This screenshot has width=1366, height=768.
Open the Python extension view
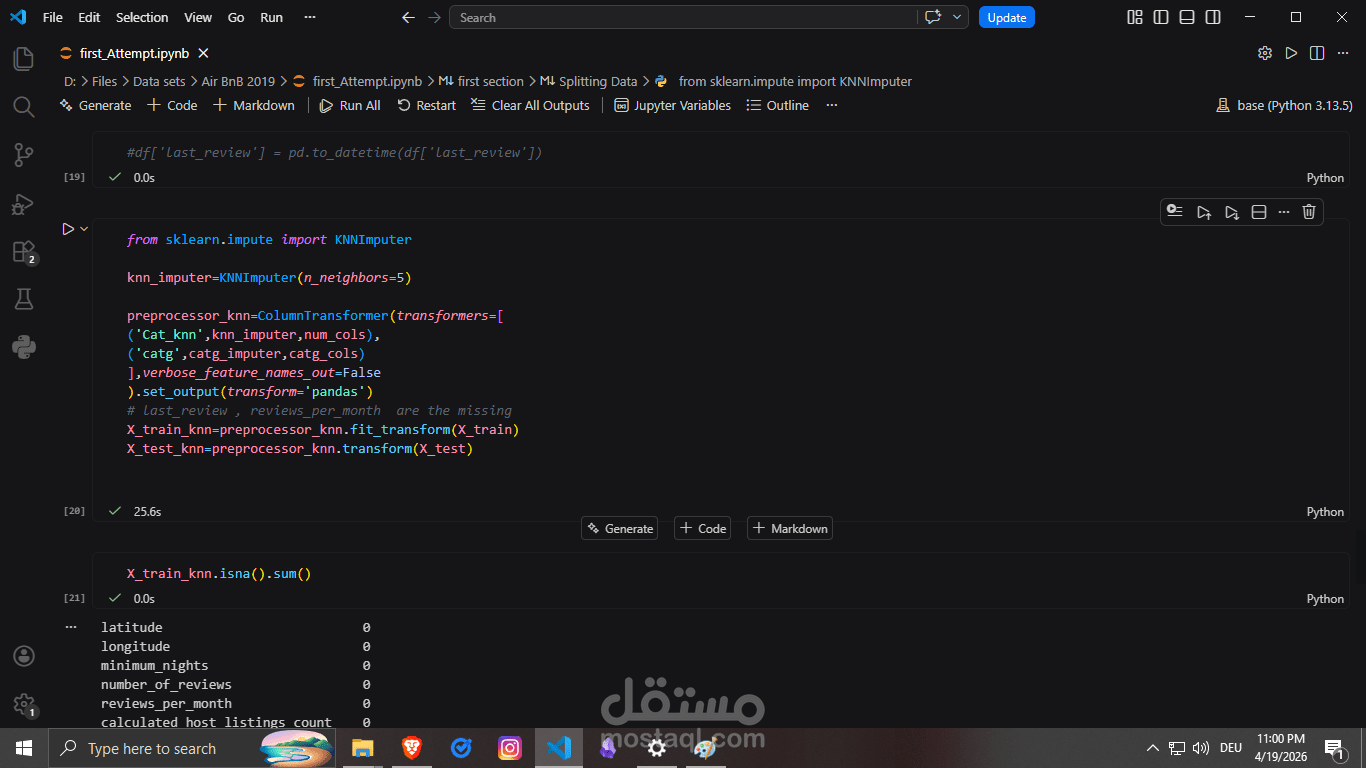(x=24, y=347)
